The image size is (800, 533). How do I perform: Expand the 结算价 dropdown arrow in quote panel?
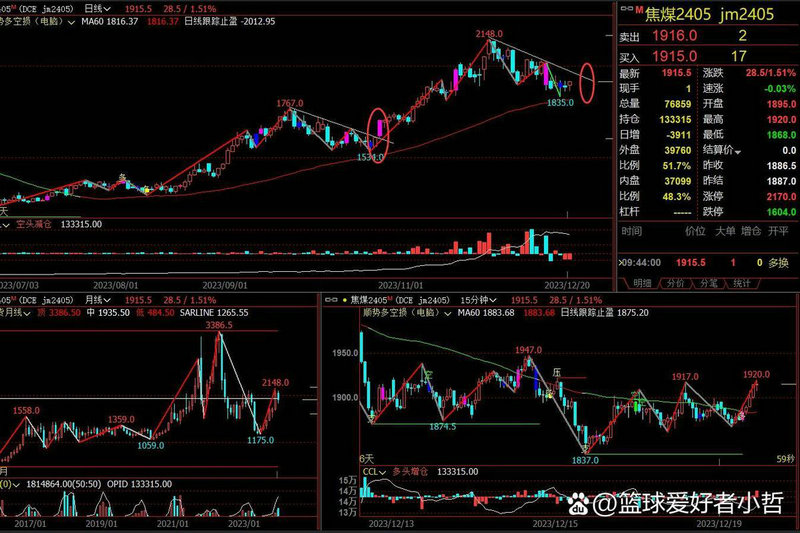pos(740,149)
